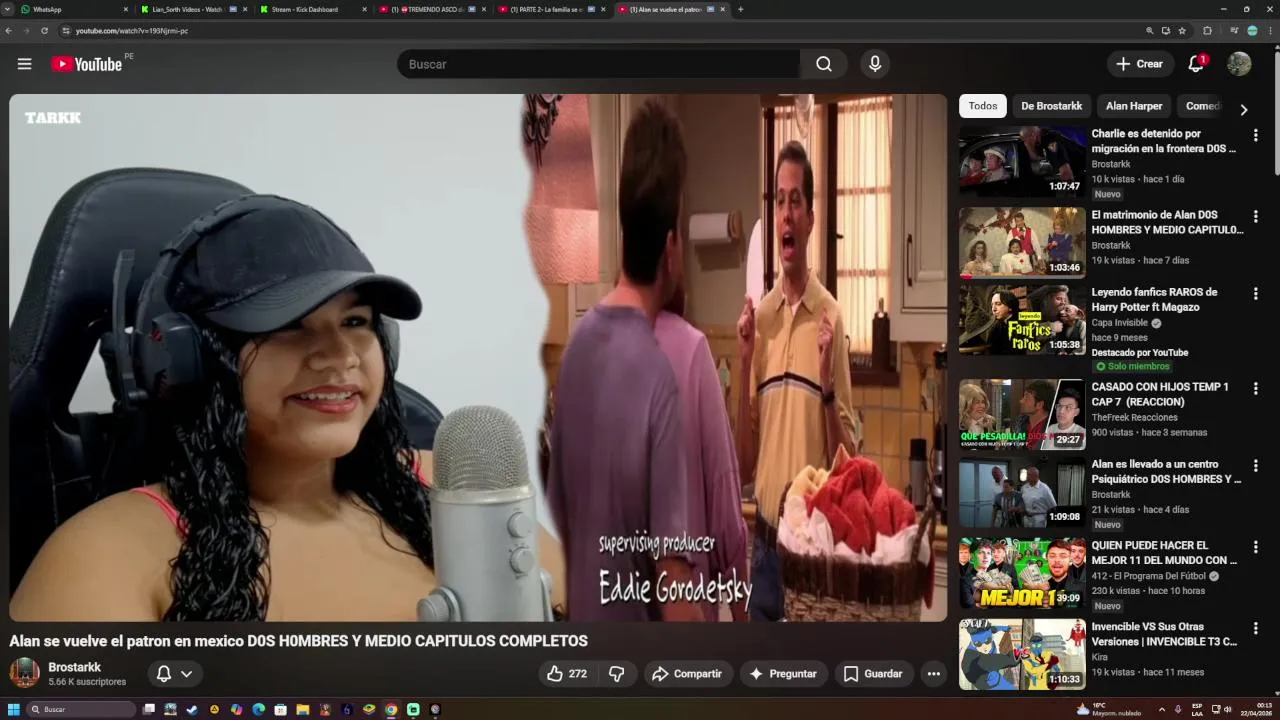
Task: Go to the YouTube home logo
Action: (86, 64)
